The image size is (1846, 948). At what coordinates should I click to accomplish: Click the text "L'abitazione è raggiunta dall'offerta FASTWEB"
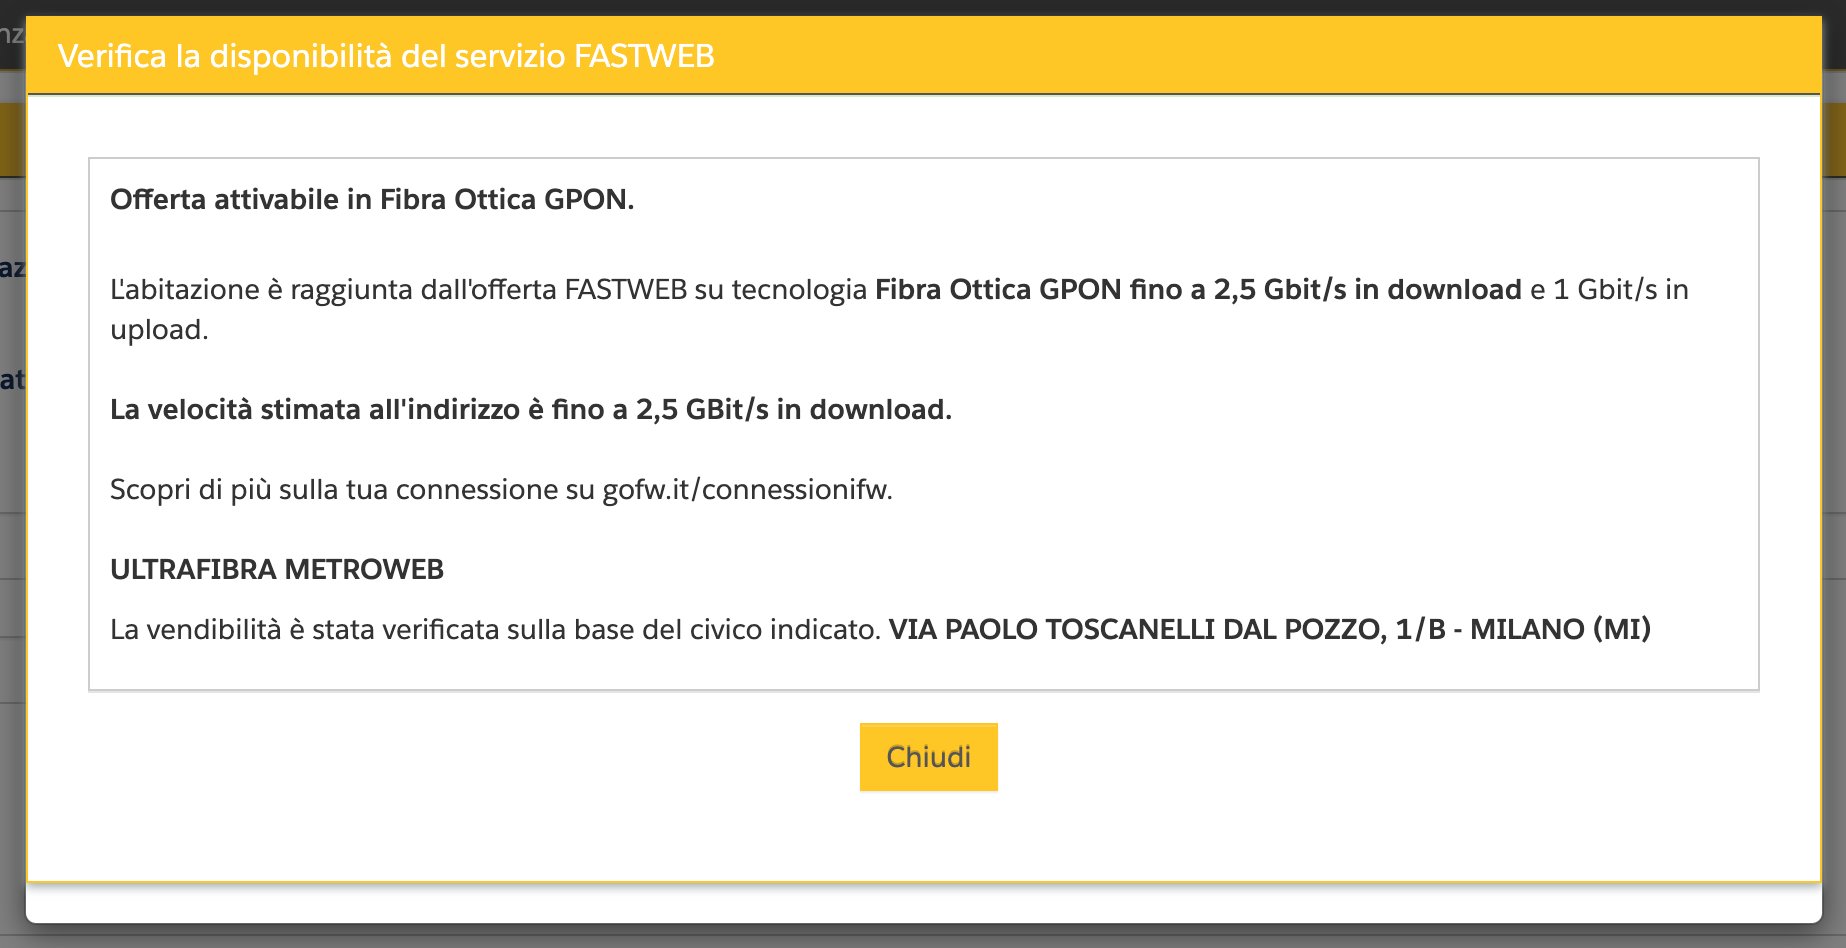coord(399,289)
